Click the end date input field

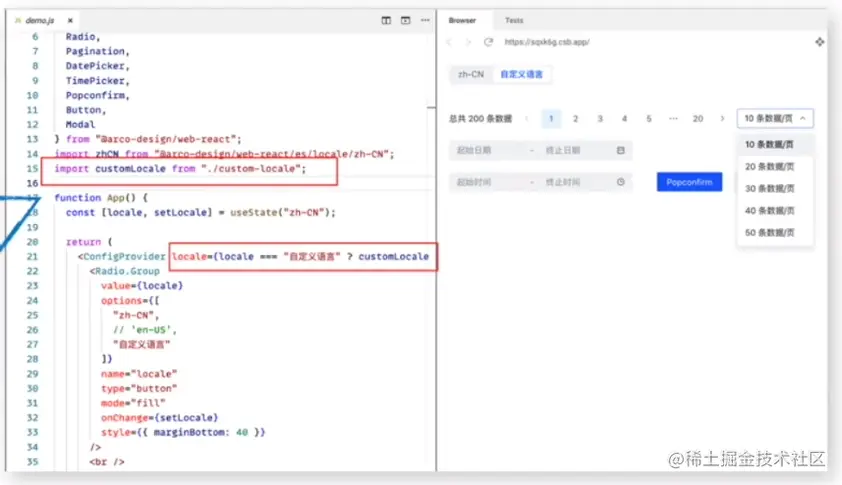click(575, 150)
